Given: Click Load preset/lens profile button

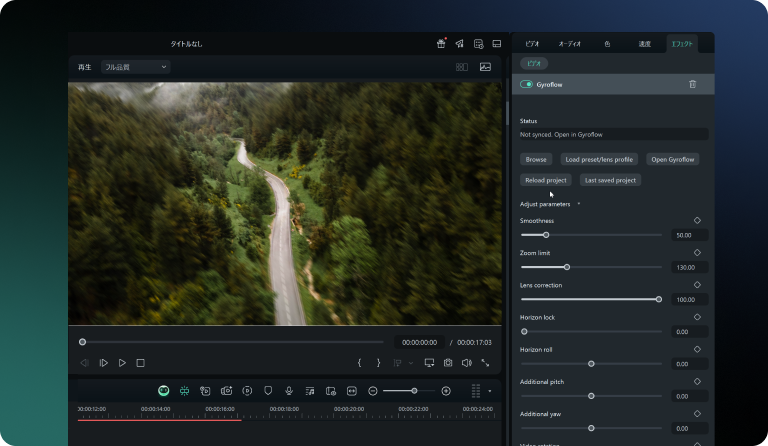Looking at the screenshot, I should [599, 160].
